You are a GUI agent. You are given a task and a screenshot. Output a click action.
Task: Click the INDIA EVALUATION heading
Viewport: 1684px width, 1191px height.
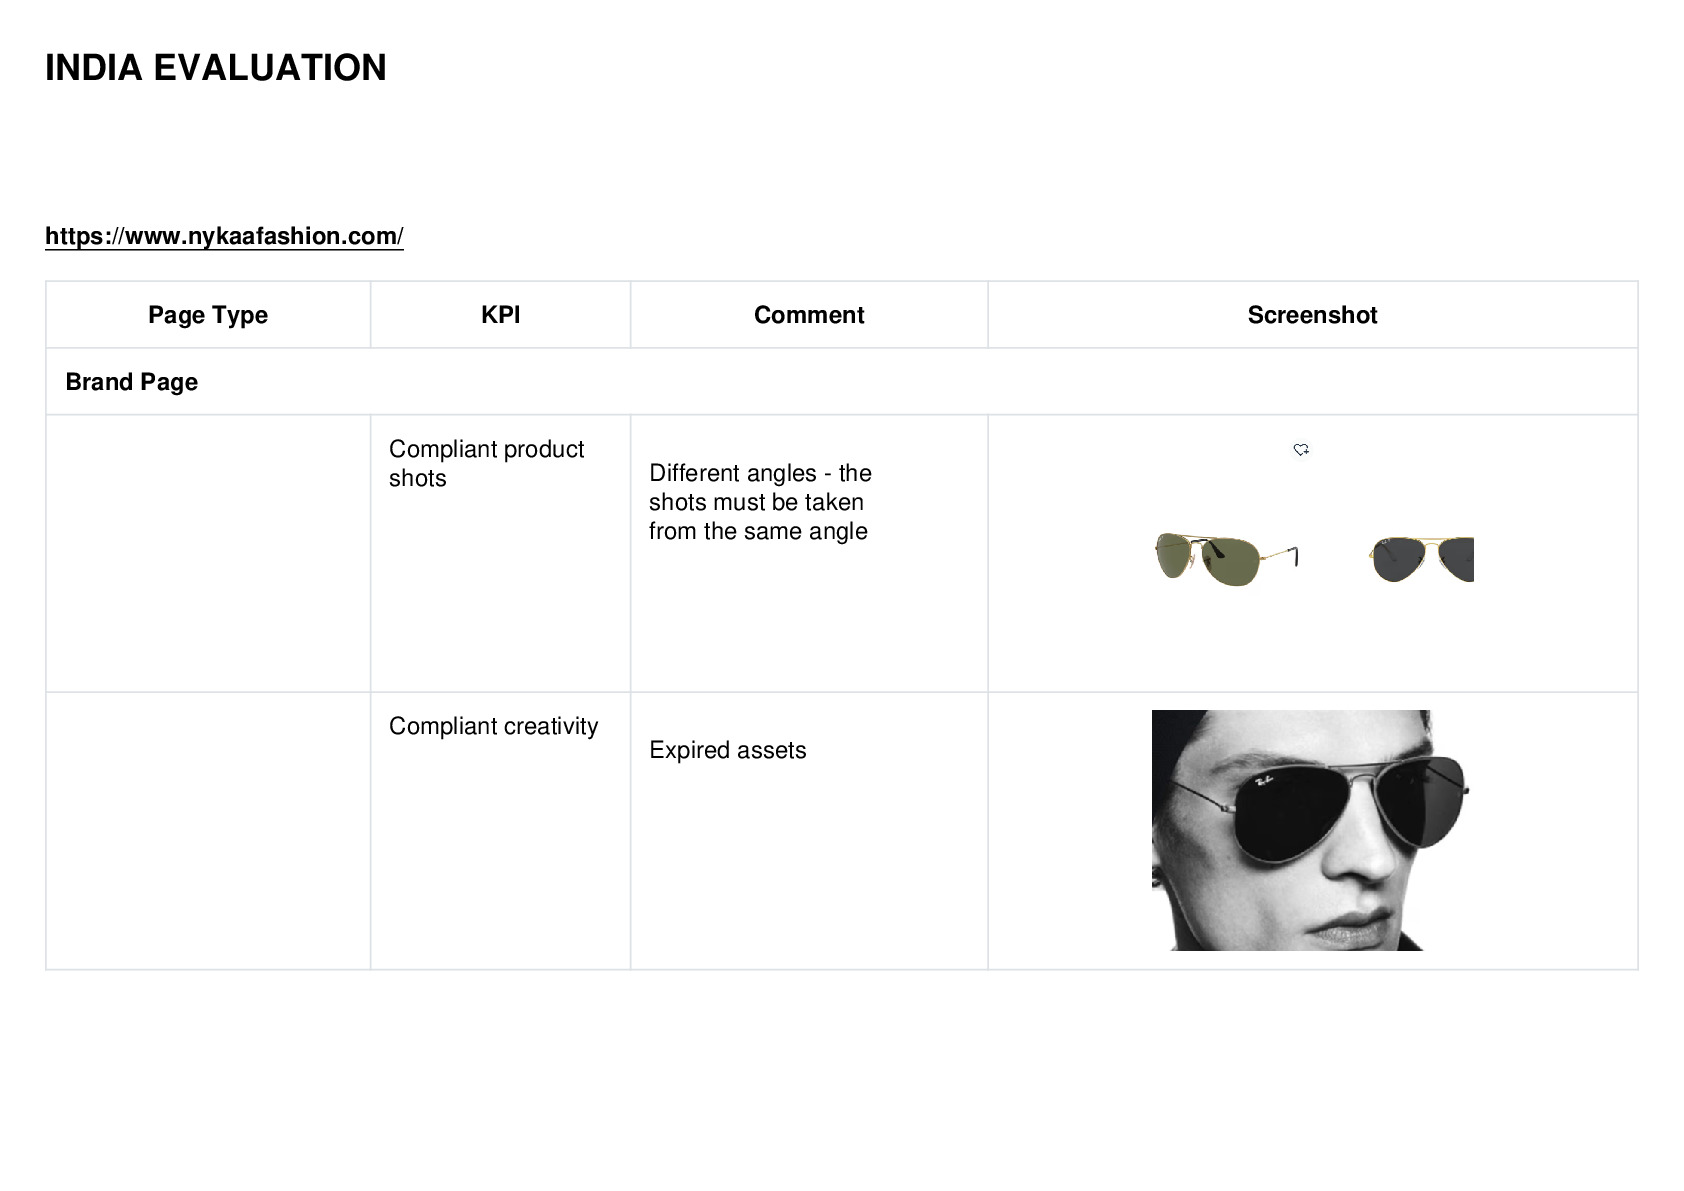tap(216, 68)
